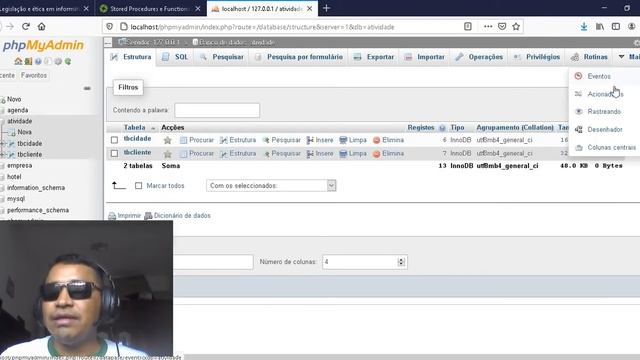Select the information_schema database in the tree
This screenshot has width=640, height=360.
point(36,188)
